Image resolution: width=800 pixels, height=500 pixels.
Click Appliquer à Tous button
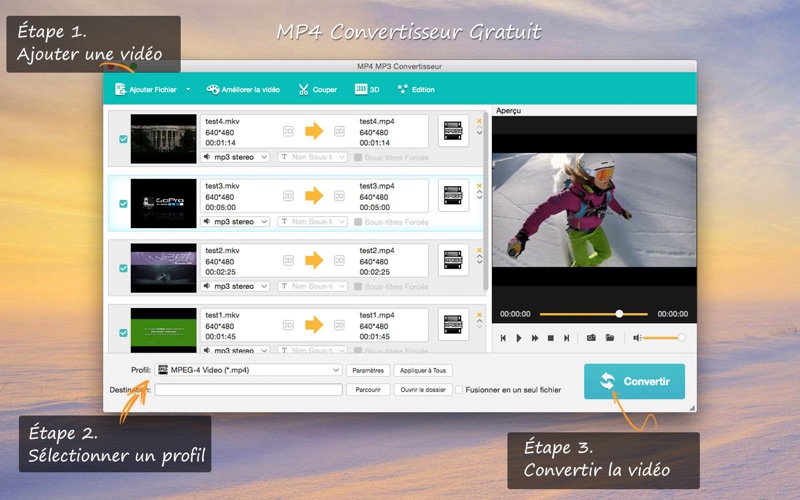pyautogui.click(x=423, y=370)
